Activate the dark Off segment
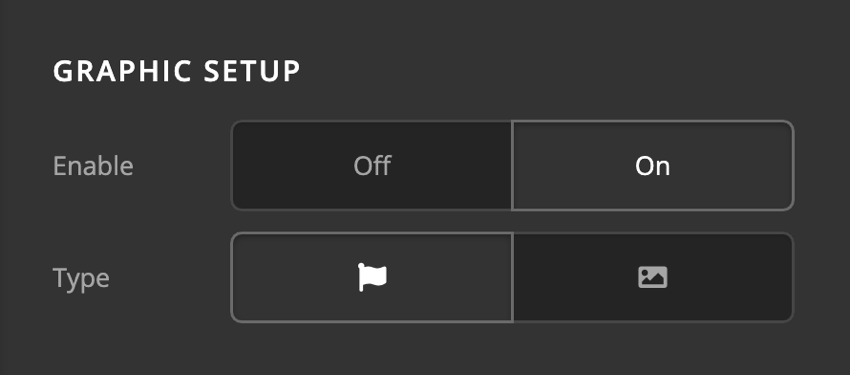Screen dimensions: 850x375 point(372,165)
